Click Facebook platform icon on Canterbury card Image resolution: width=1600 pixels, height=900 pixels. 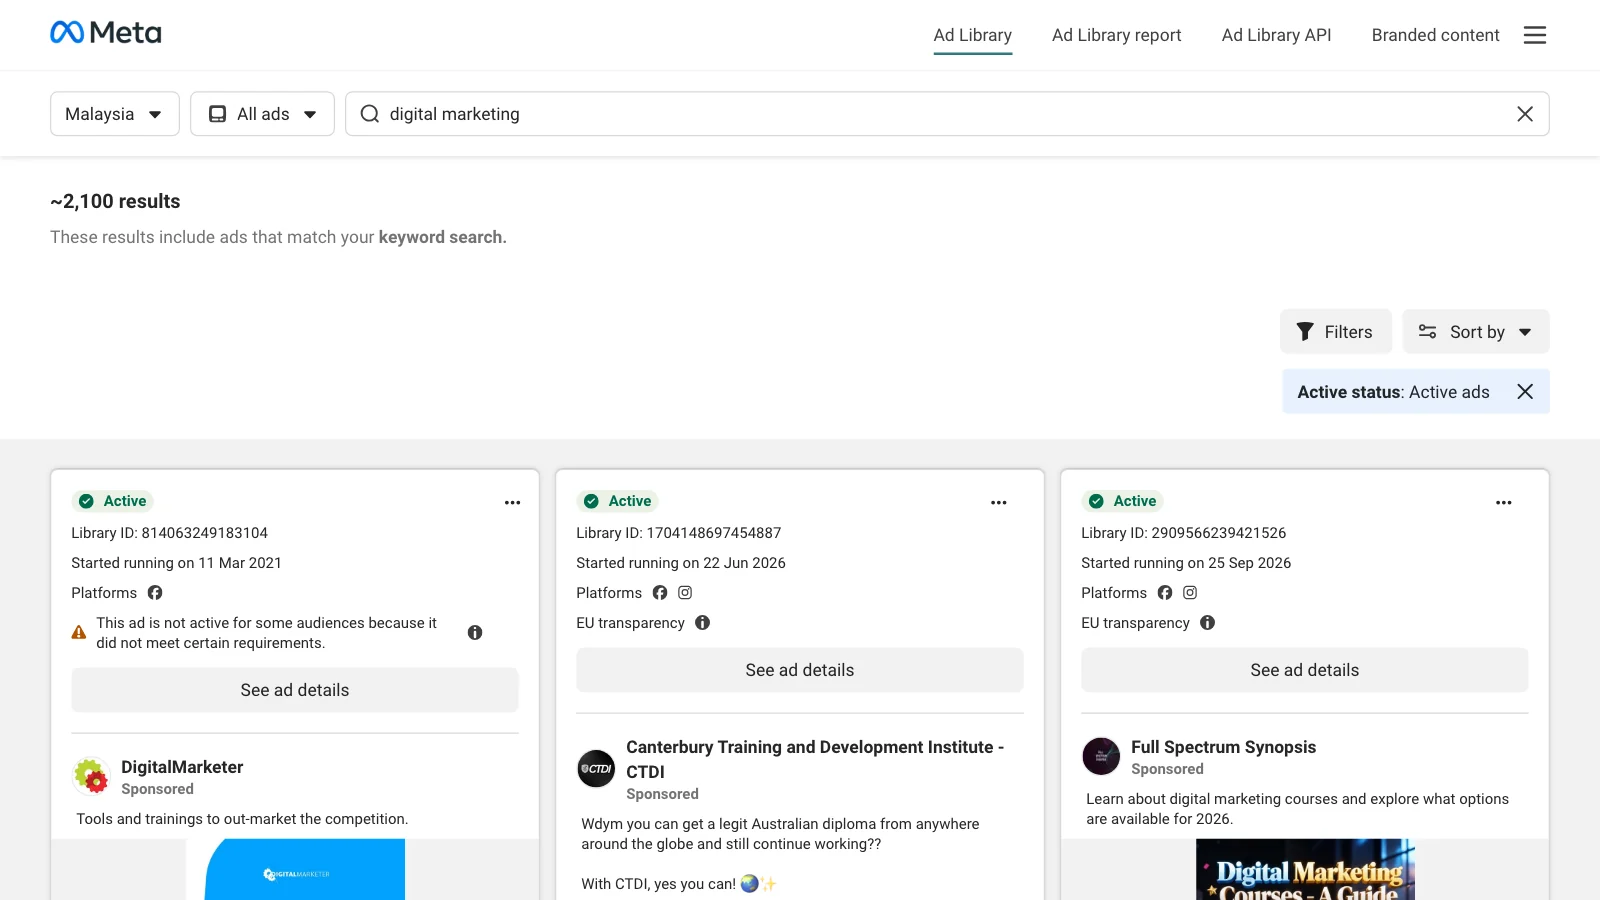[660, 593]
